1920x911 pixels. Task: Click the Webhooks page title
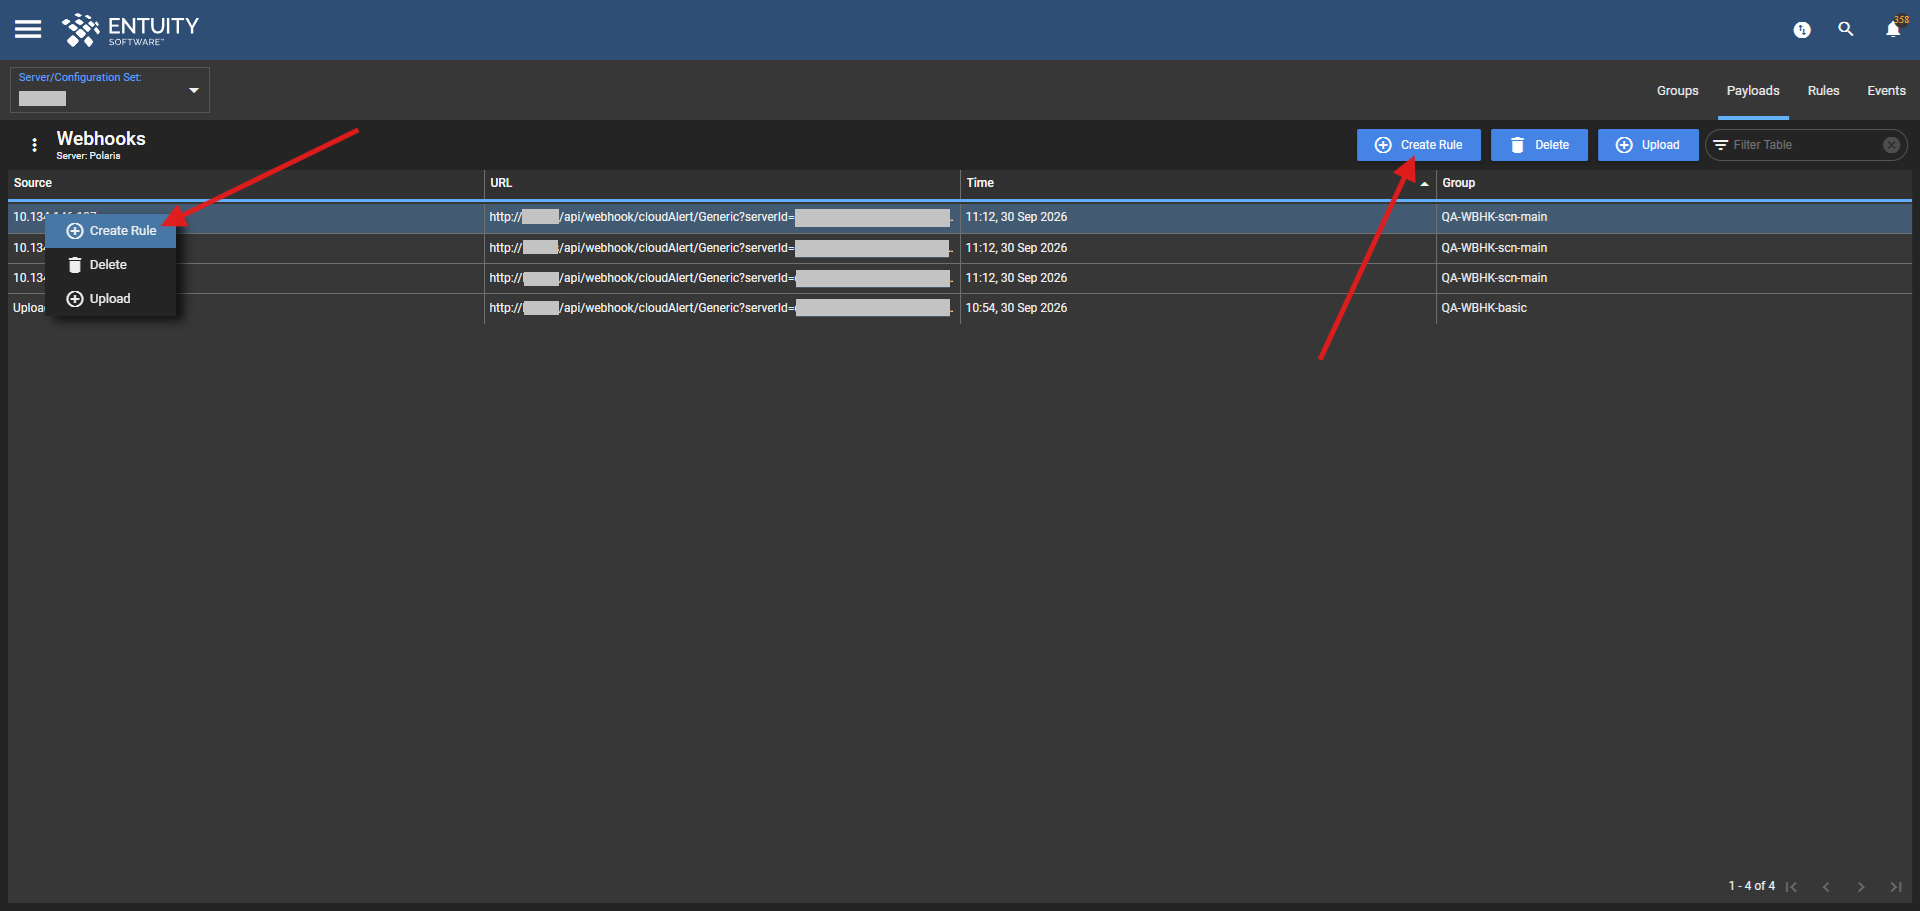pyautogui.click(x=101, y=139)
